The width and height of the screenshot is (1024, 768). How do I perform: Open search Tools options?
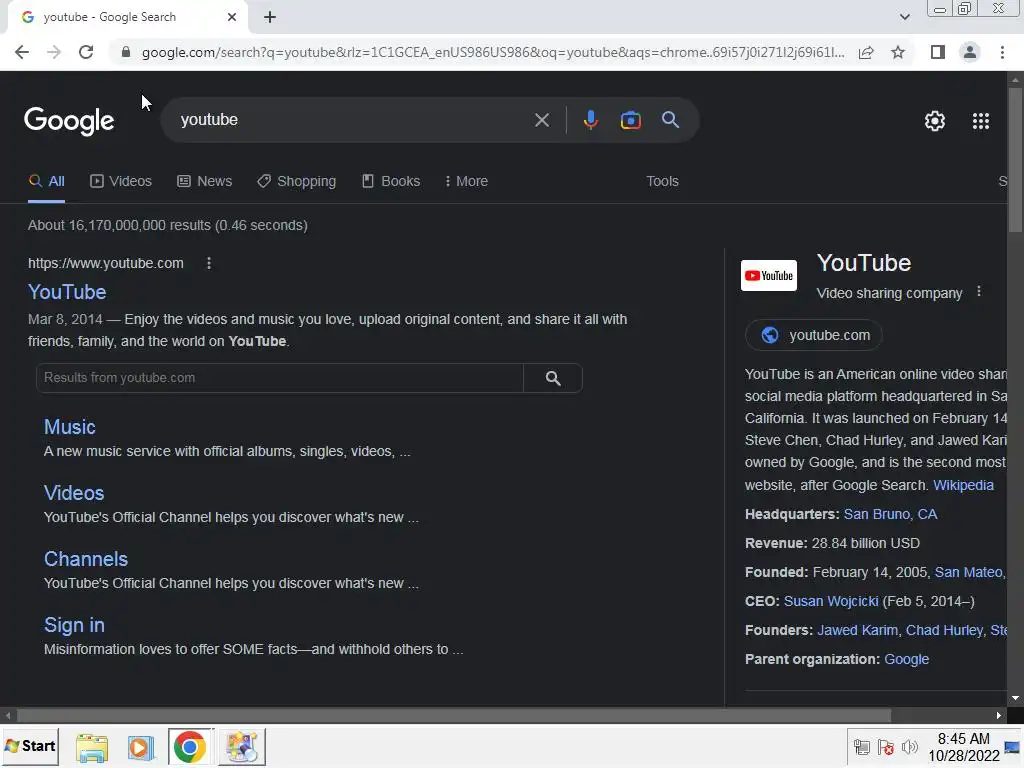point(662,182)
